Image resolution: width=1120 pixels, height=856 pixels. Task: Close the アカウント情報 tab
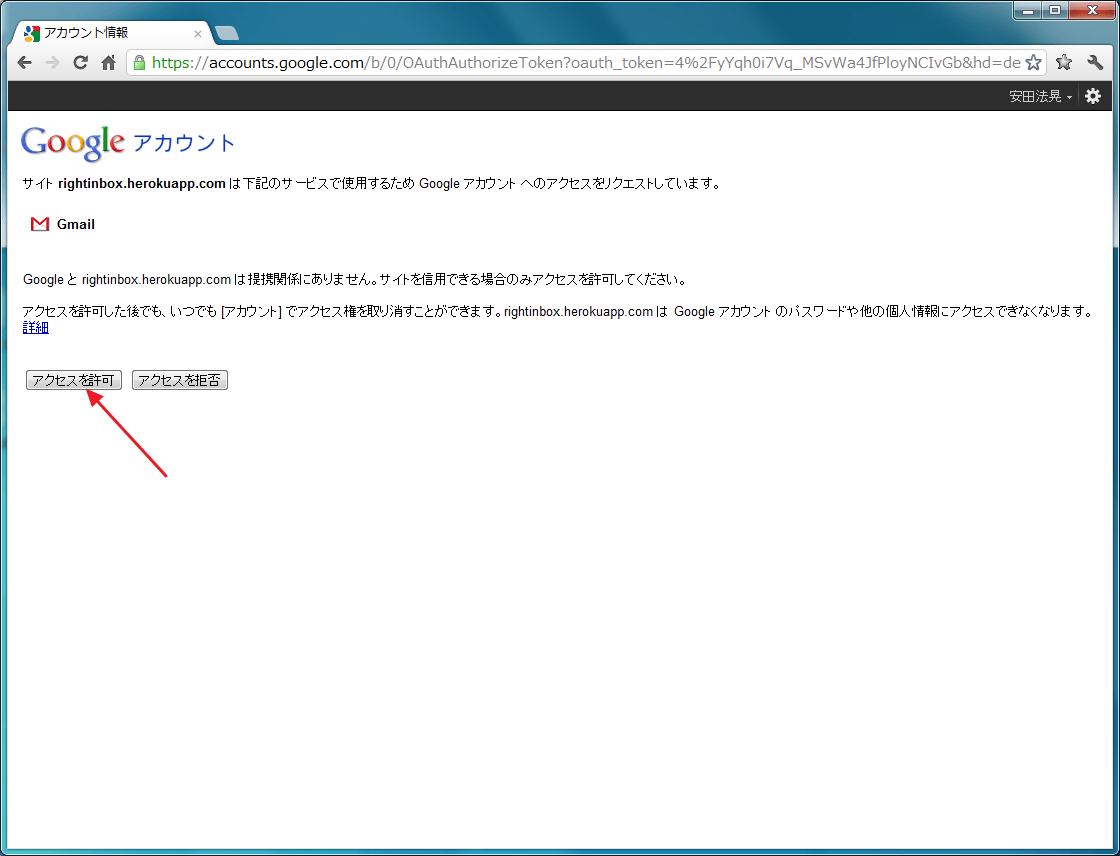[x=198, y=33]
